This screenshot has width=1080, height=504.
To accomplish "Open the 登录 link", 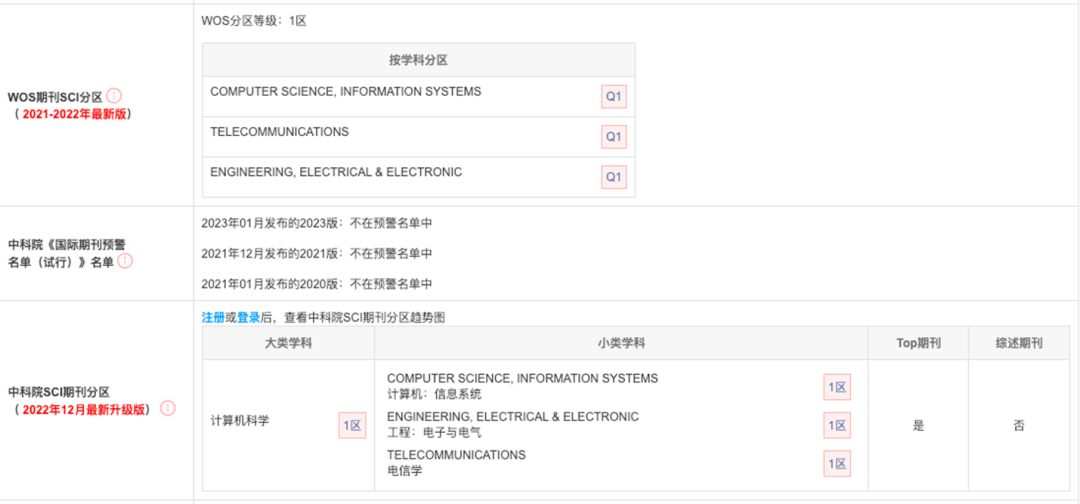I will click(248, 317).
